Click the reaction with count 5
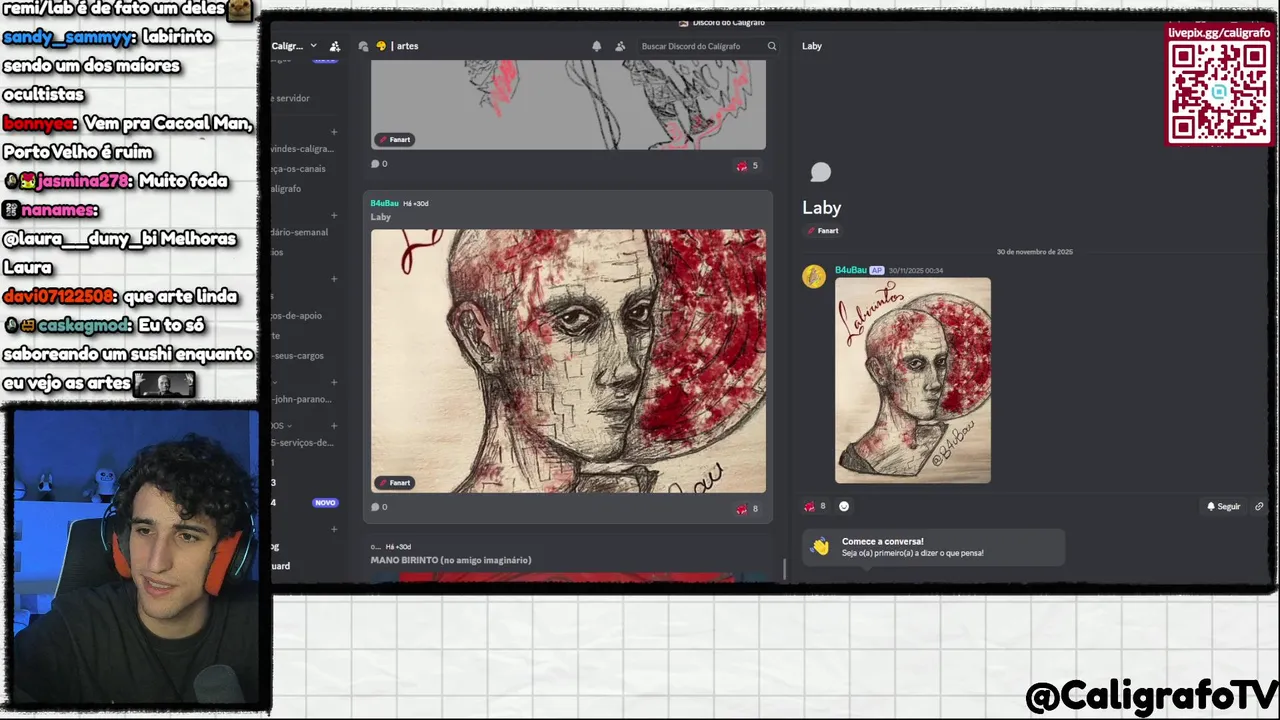 pos(747,166)
